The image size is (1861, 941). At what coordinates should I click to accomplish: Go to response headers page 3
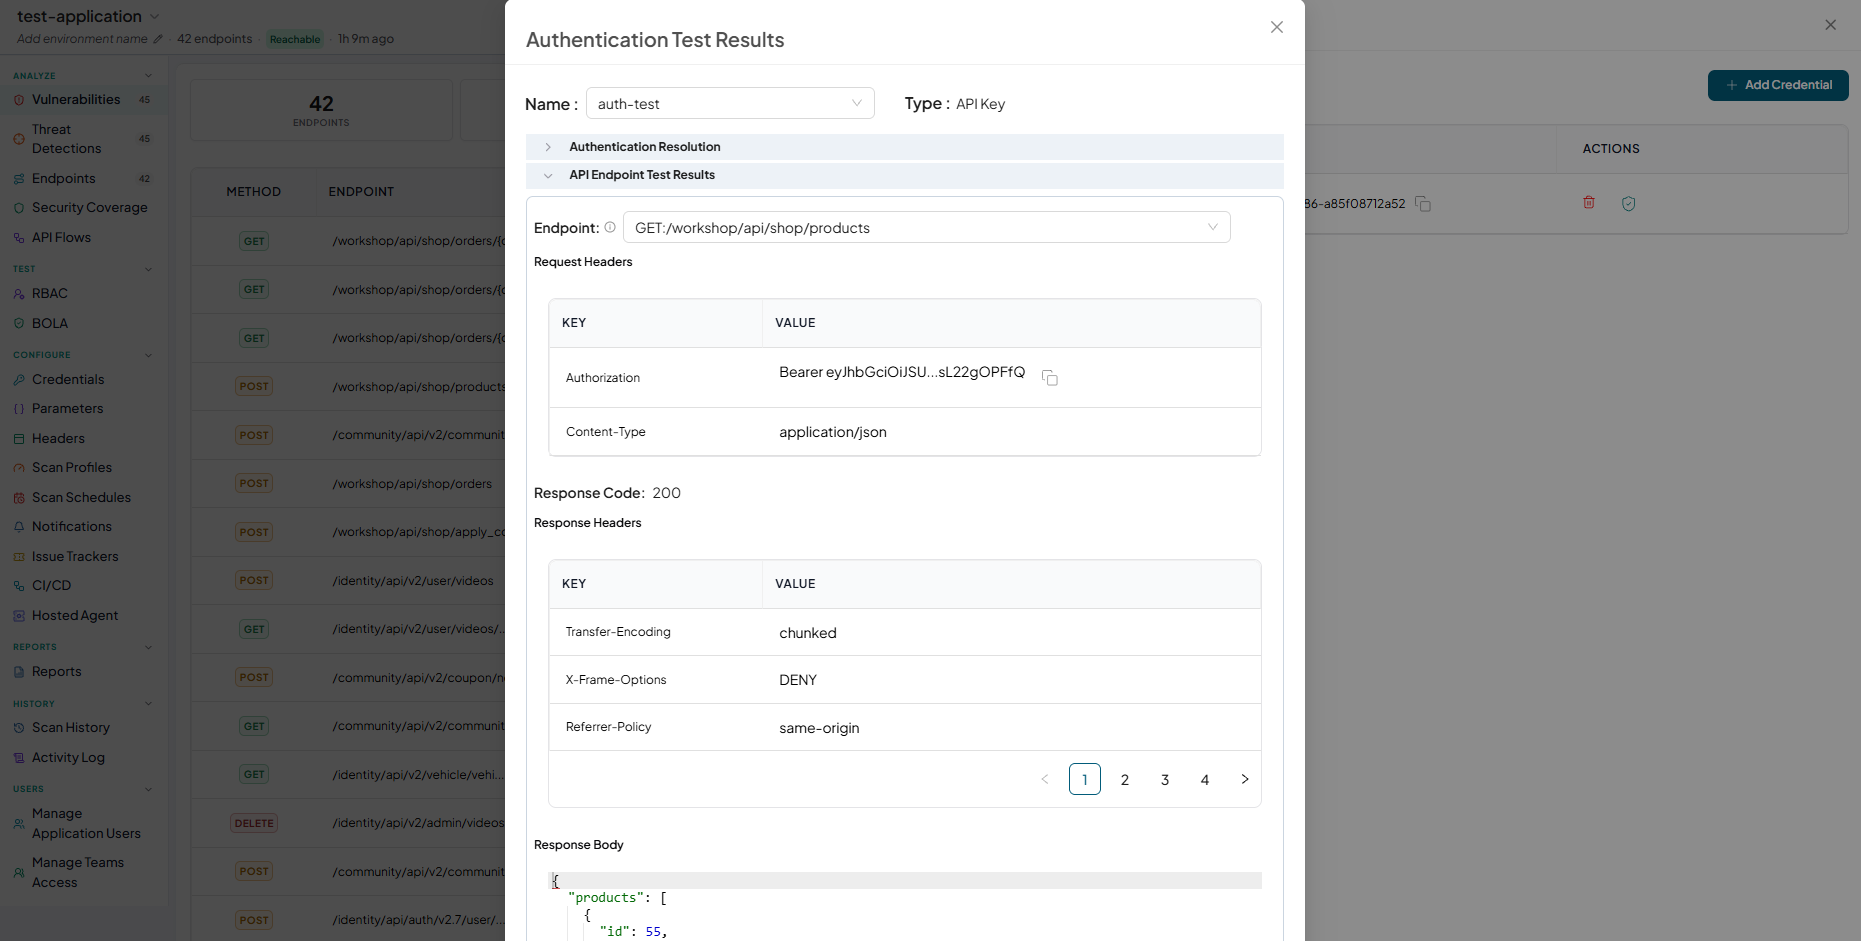click(1165, 779)
